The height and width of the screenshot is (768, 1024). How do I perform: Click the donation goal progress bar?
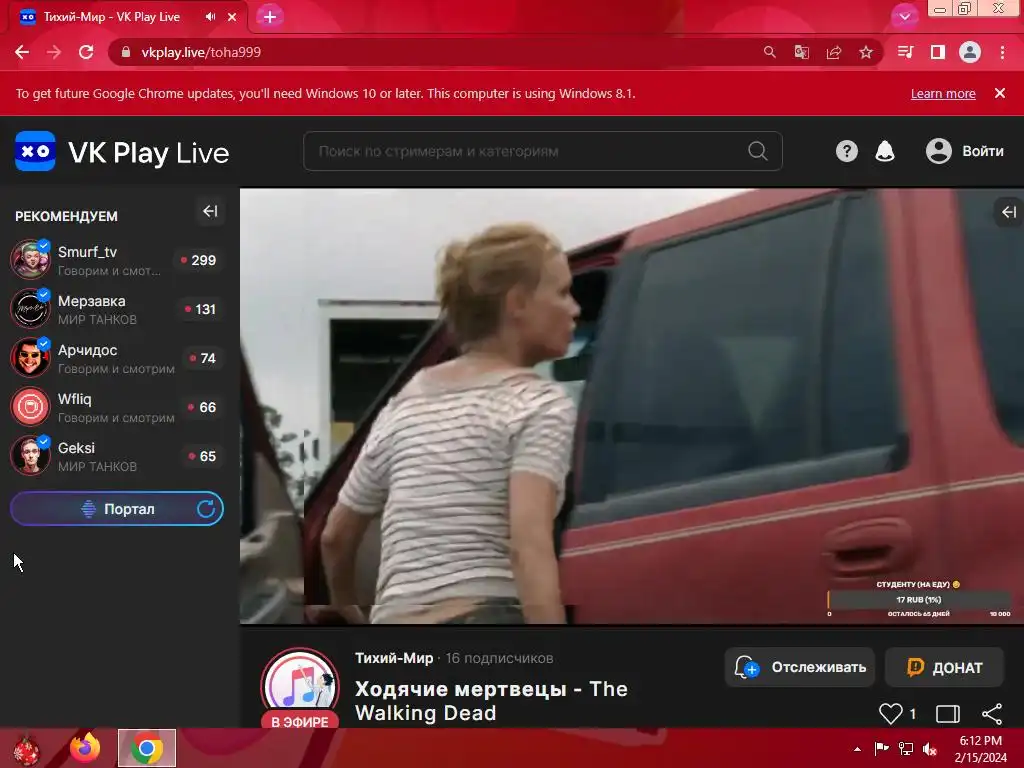coord(919,600)
